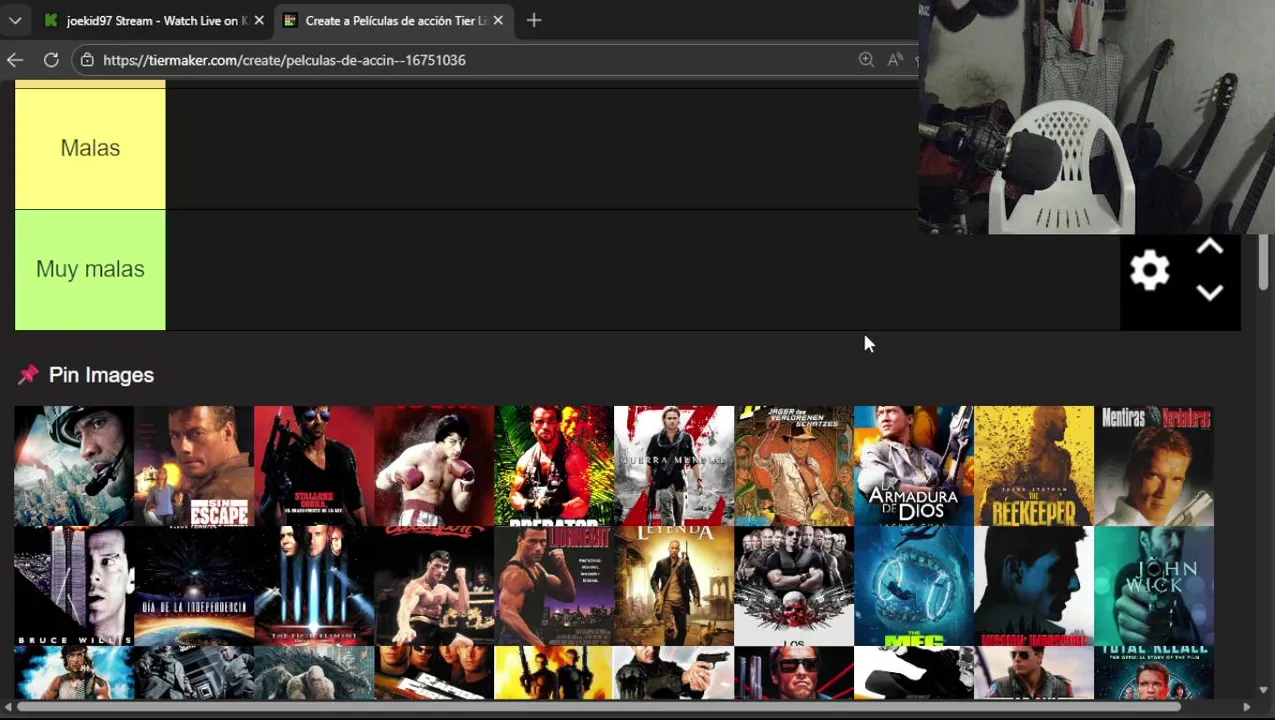Choose the Armadura de Dios poster

[x=914, y=466]
